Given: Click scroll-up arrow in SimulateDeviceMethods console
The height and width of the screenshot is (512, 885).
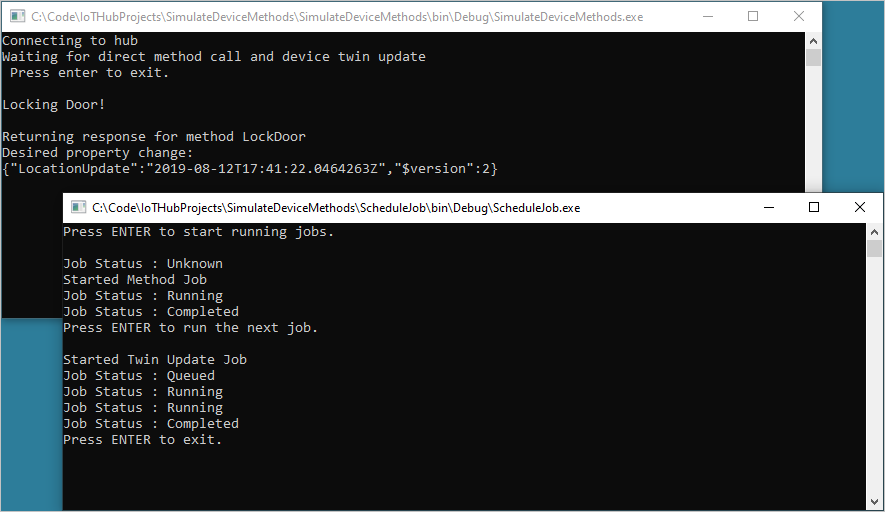Looking at the screenshot, I should pyautogui.click(x=813, y=41).
